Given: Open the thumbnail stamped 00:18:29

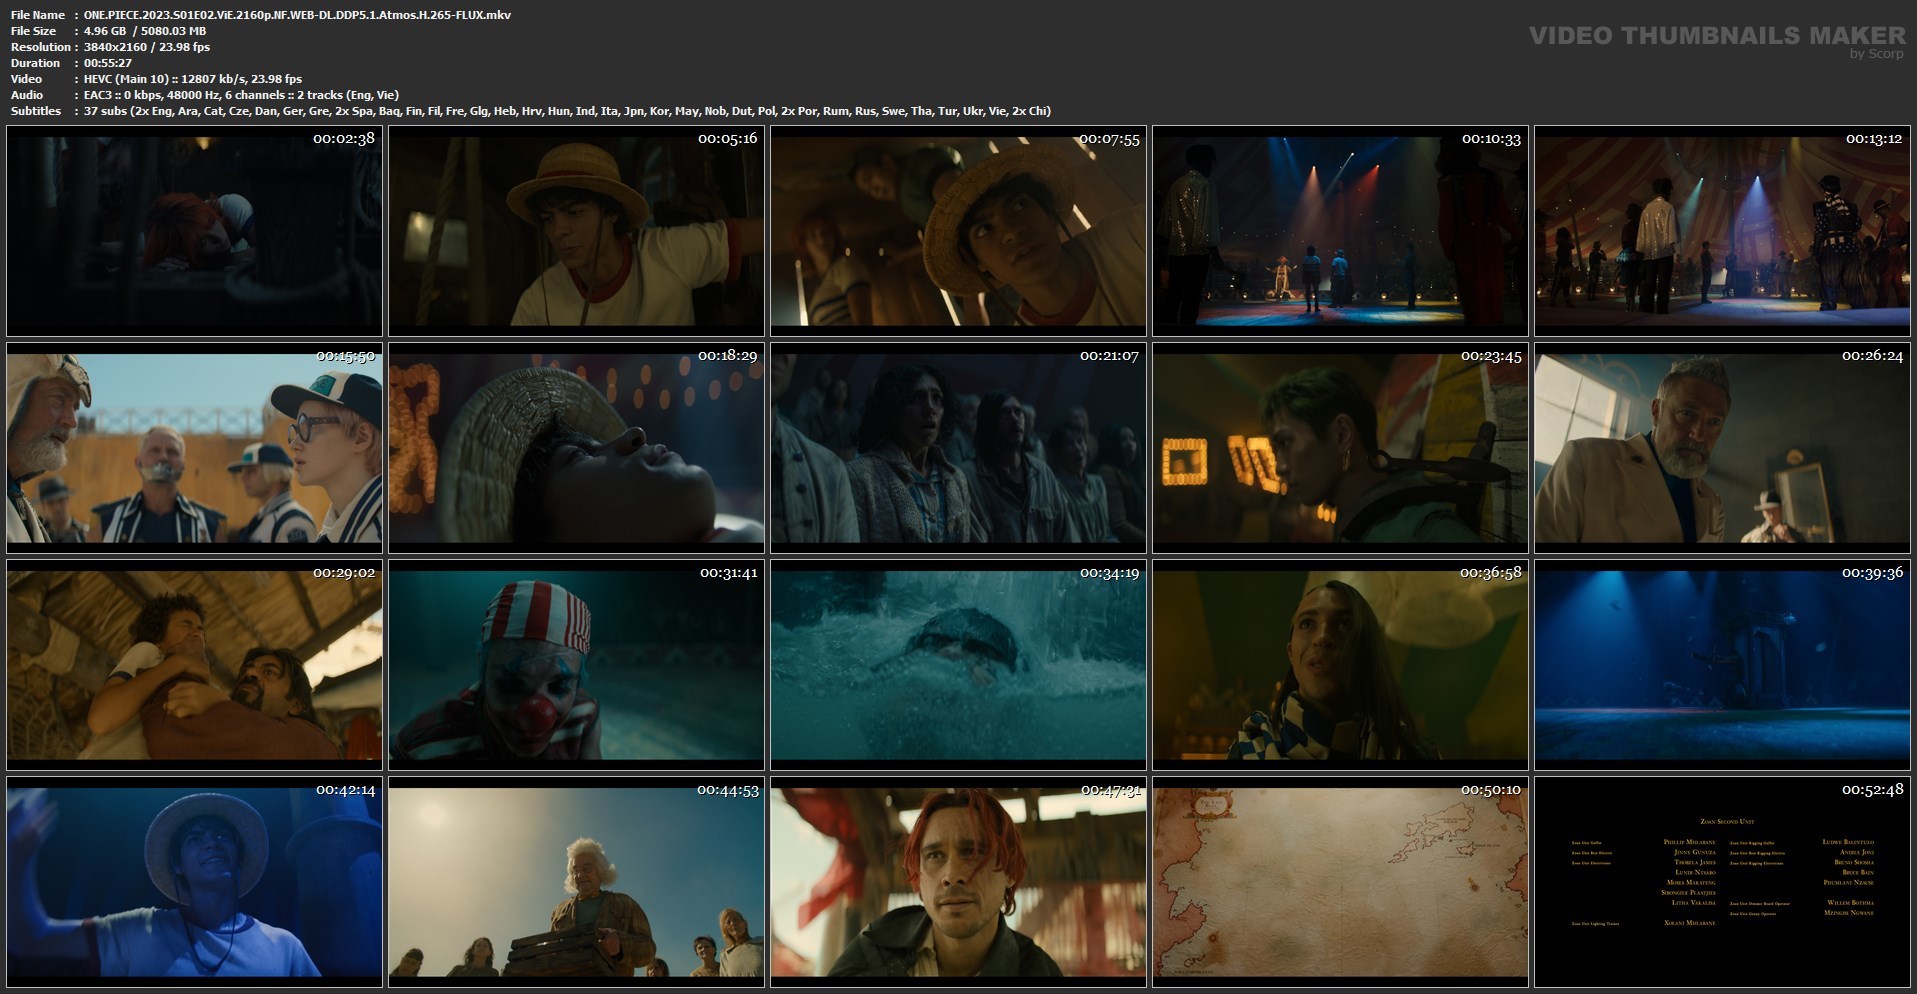Looking at the screenshot, I should coord(576,448).
